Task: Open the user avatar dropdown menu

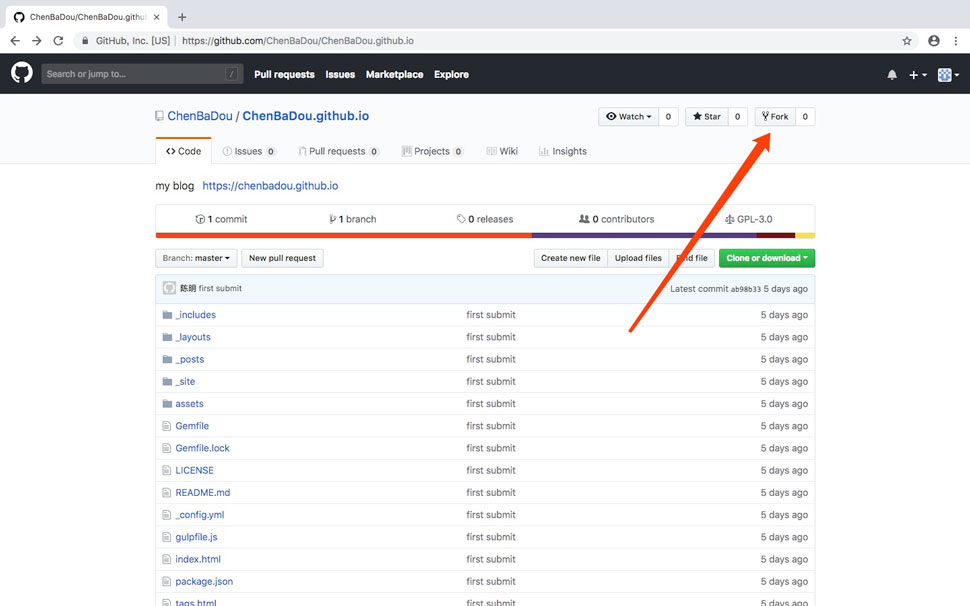Action: click(x=948, y=75)
